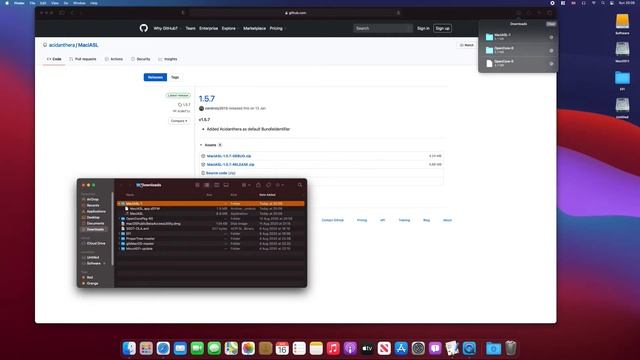Open Notes app in the Dock
640x360 pixels.
[x=316, y=348]
